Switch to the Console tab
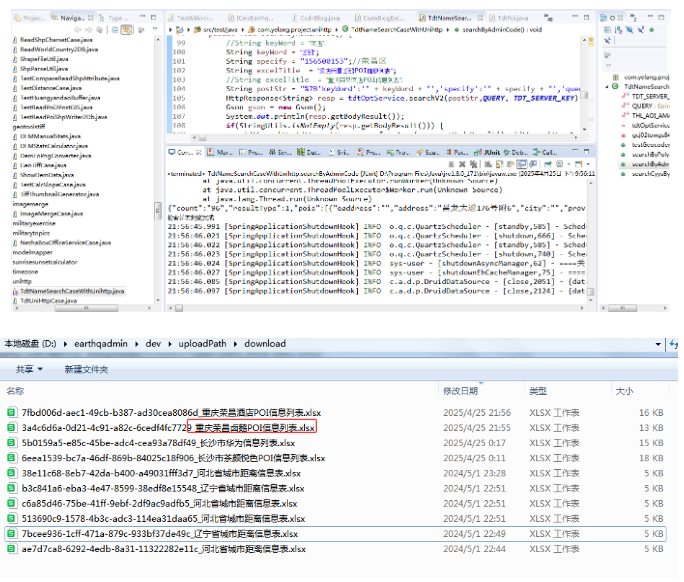The width and height of the screenshot is (684, 582). [182, 153]
